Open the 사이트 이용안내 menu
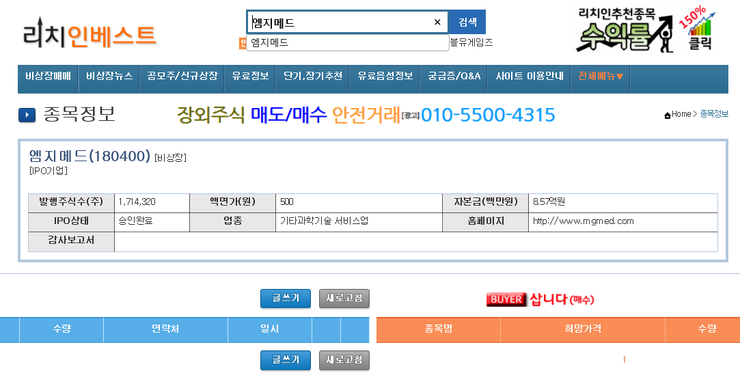Viewport: 740px width, 388px height. pyautogui.click(x=530, y=76)
